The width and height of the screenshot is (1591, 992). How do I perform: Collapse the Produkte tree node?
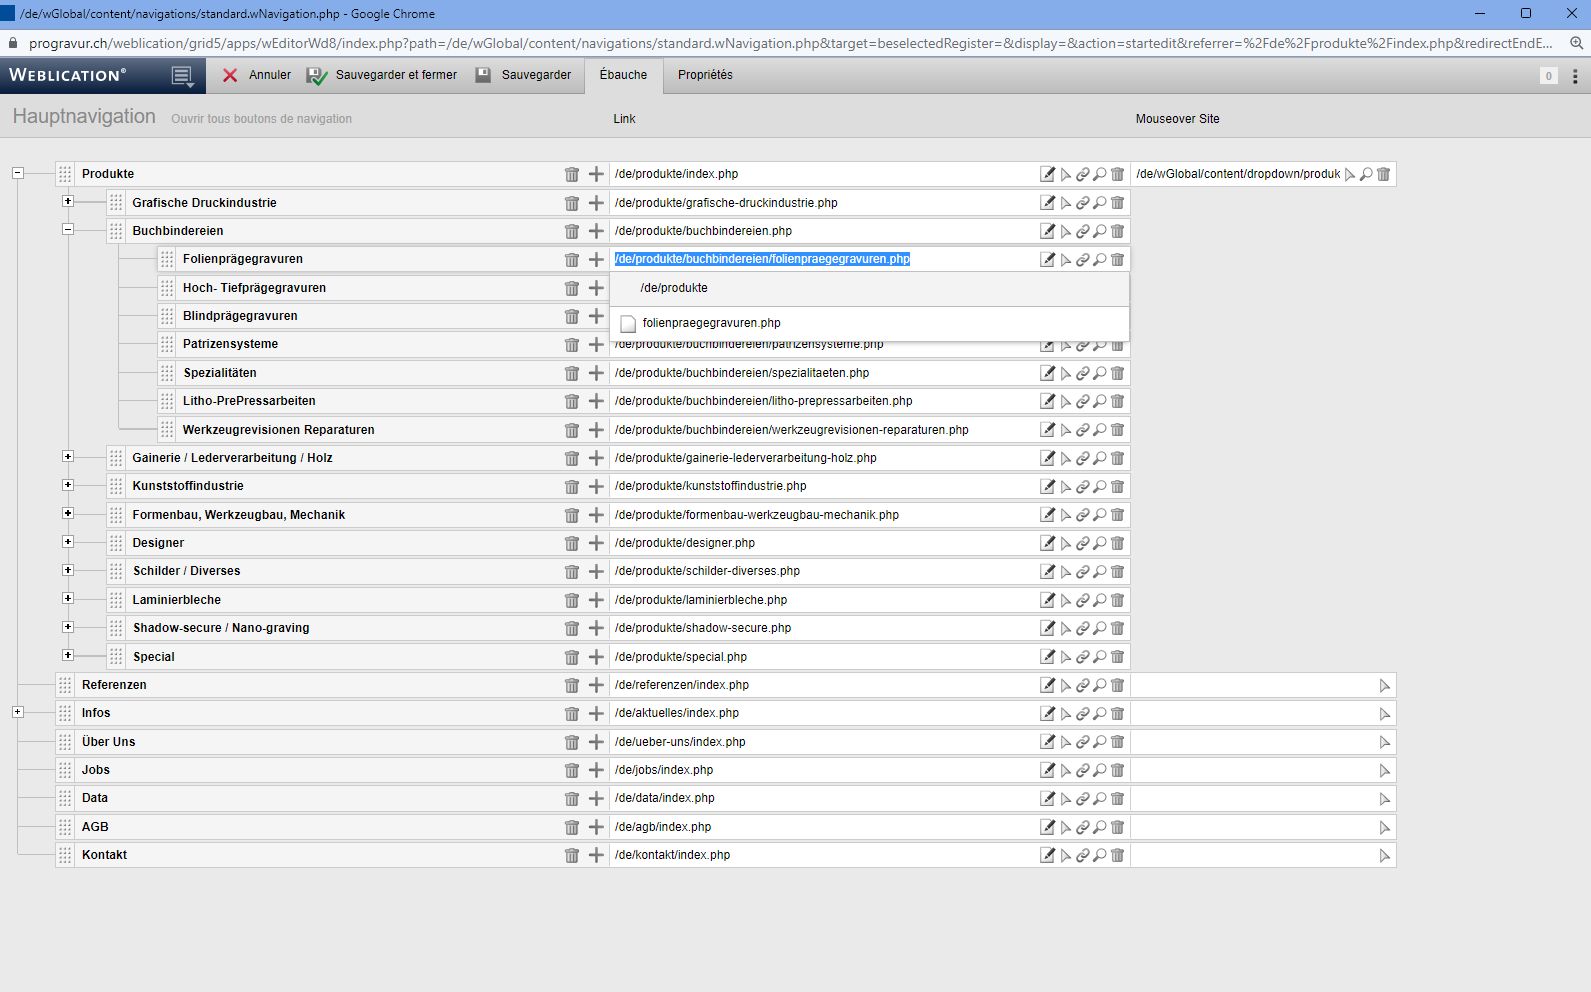[18, 173]
